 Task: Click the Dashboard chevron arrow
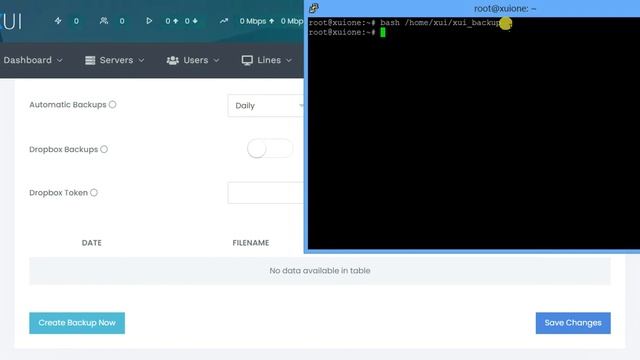coord(60,60)
